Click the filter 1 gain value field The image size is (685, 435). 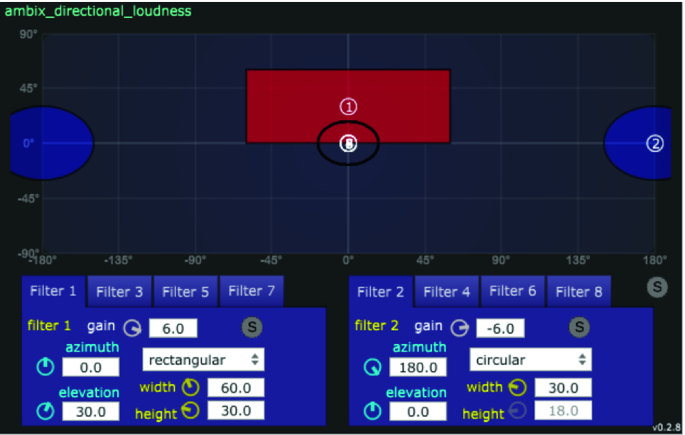172,328
